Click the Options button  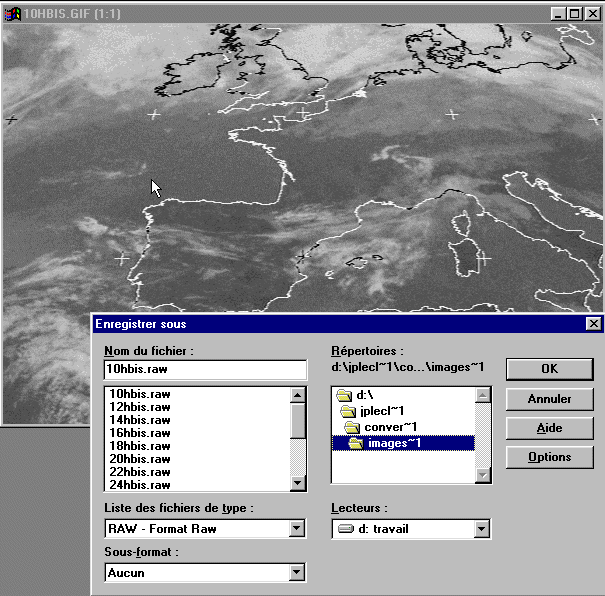[549, 457]
